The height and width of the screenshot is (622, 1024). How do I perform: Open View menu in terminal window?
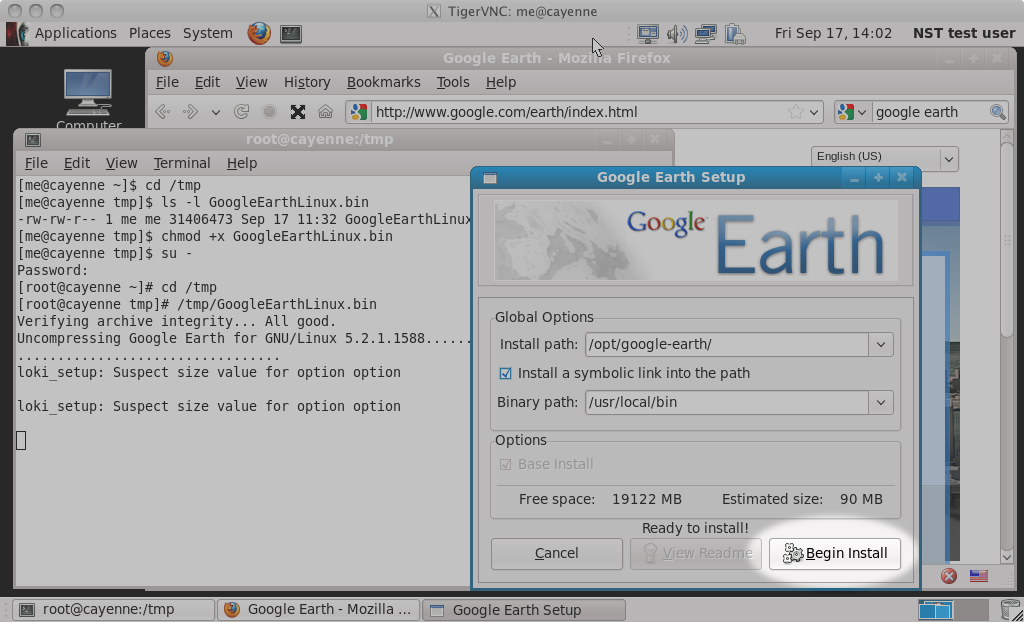[x=121, y=163]
